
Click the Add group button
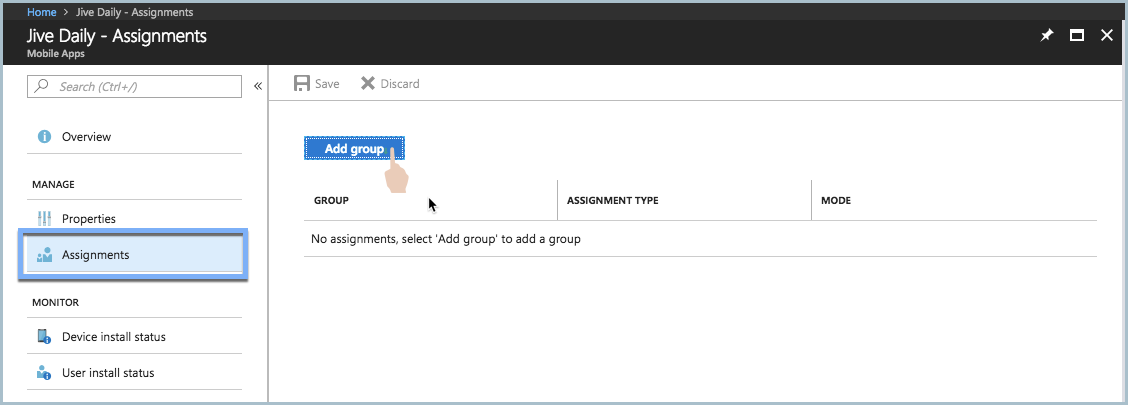(x=354, y=148)
